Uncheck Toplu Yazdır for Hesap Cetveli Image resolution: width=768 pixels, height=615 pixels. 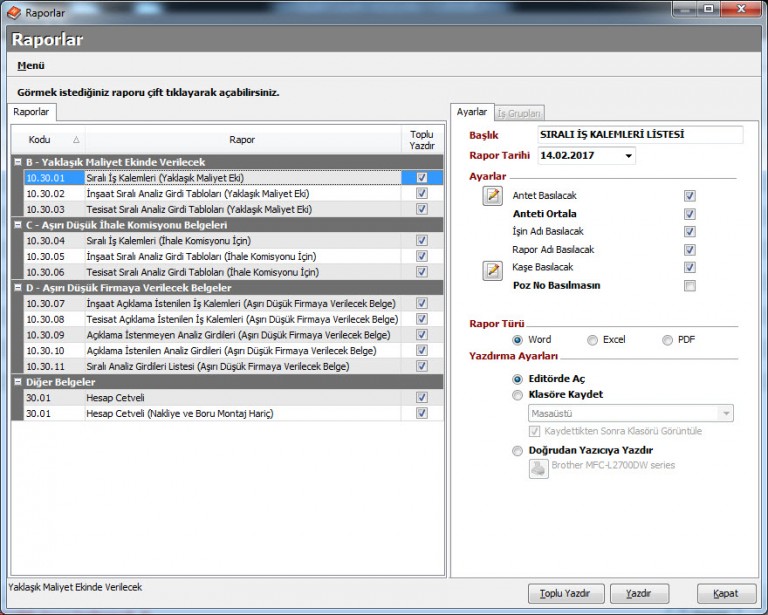coord(421,398)
